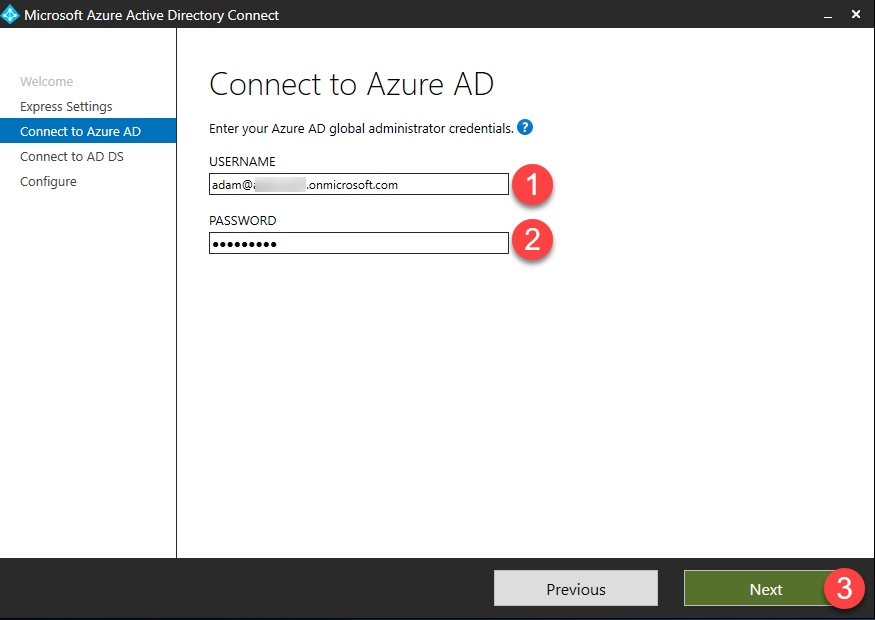This screenshot has width=875, height=620.
Task: Select Express Settings in sidebar
Action: 66,107
